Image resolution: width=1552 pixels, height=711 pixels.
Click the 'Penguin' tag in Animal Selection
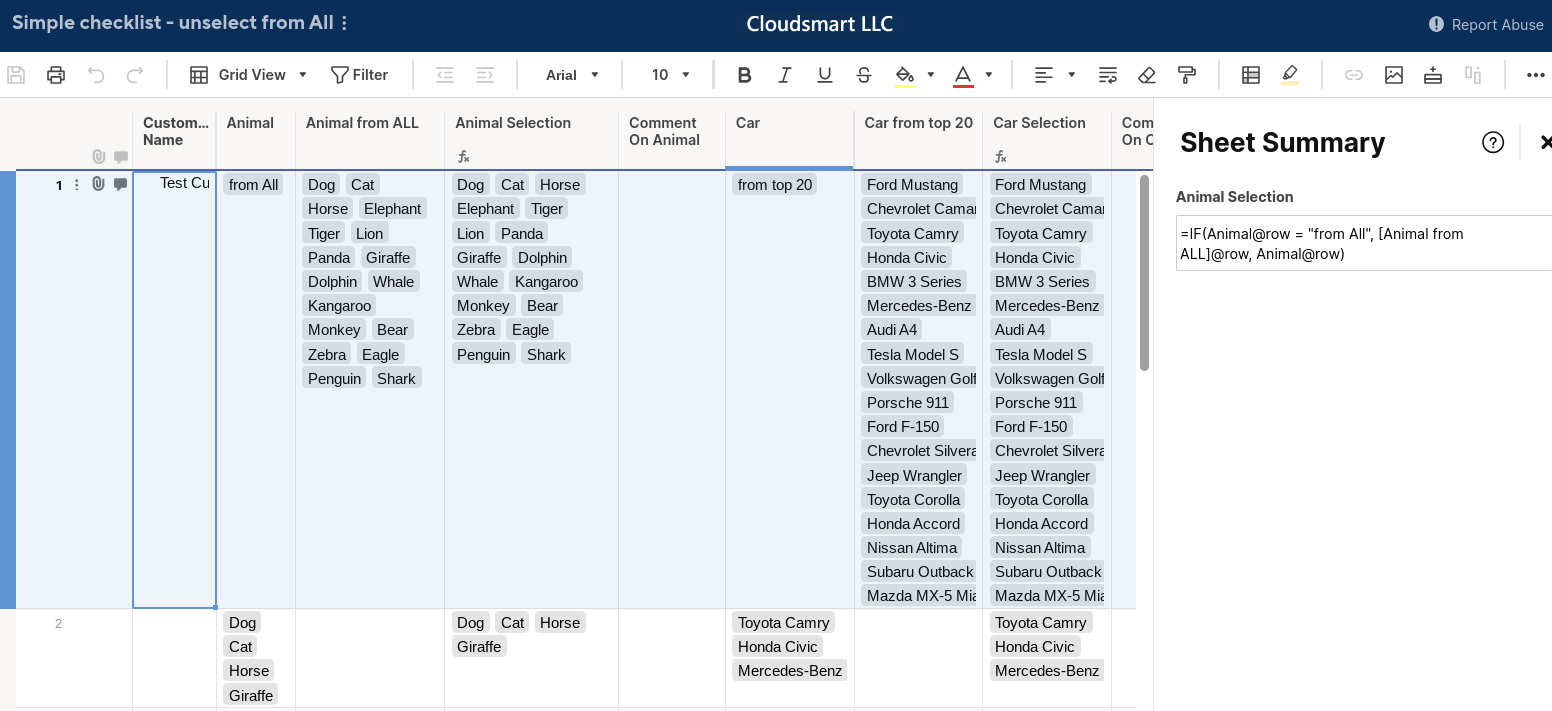483,354
